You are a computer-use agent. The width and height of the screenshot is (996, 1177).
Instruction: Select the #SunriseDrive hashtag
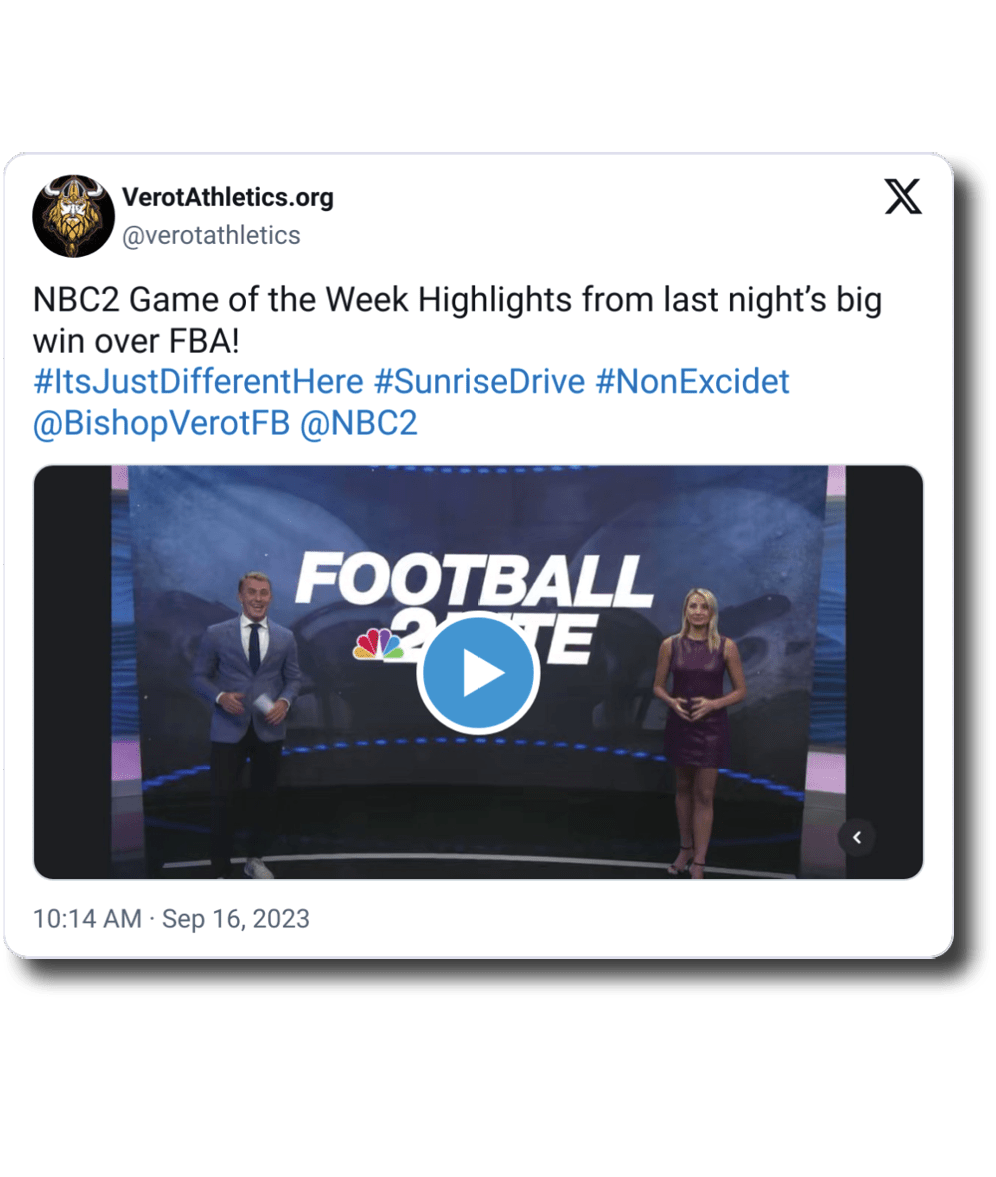coord(480,381)
